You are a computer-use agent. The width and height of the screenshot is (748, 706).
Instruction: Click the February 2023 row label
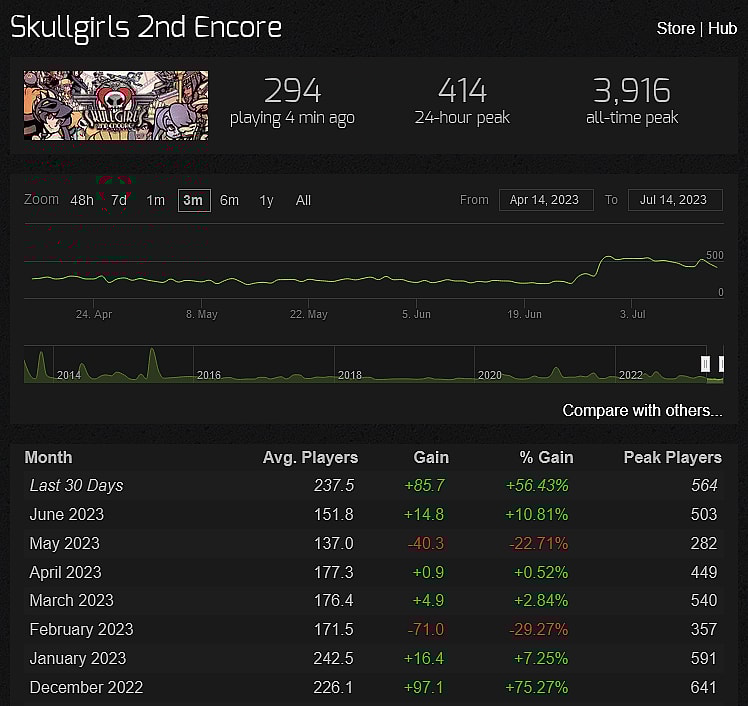(x=82, y=630)
